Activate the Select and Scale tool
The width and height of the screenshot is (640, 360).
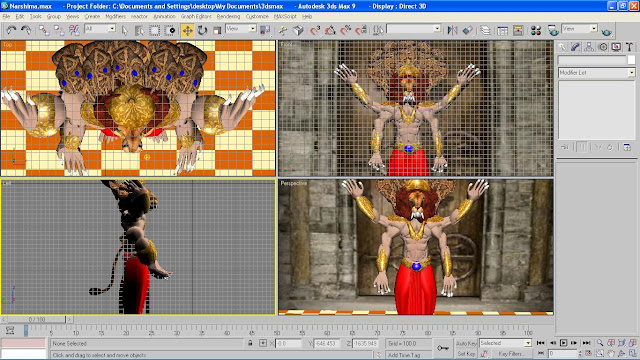tap(217, 30)
